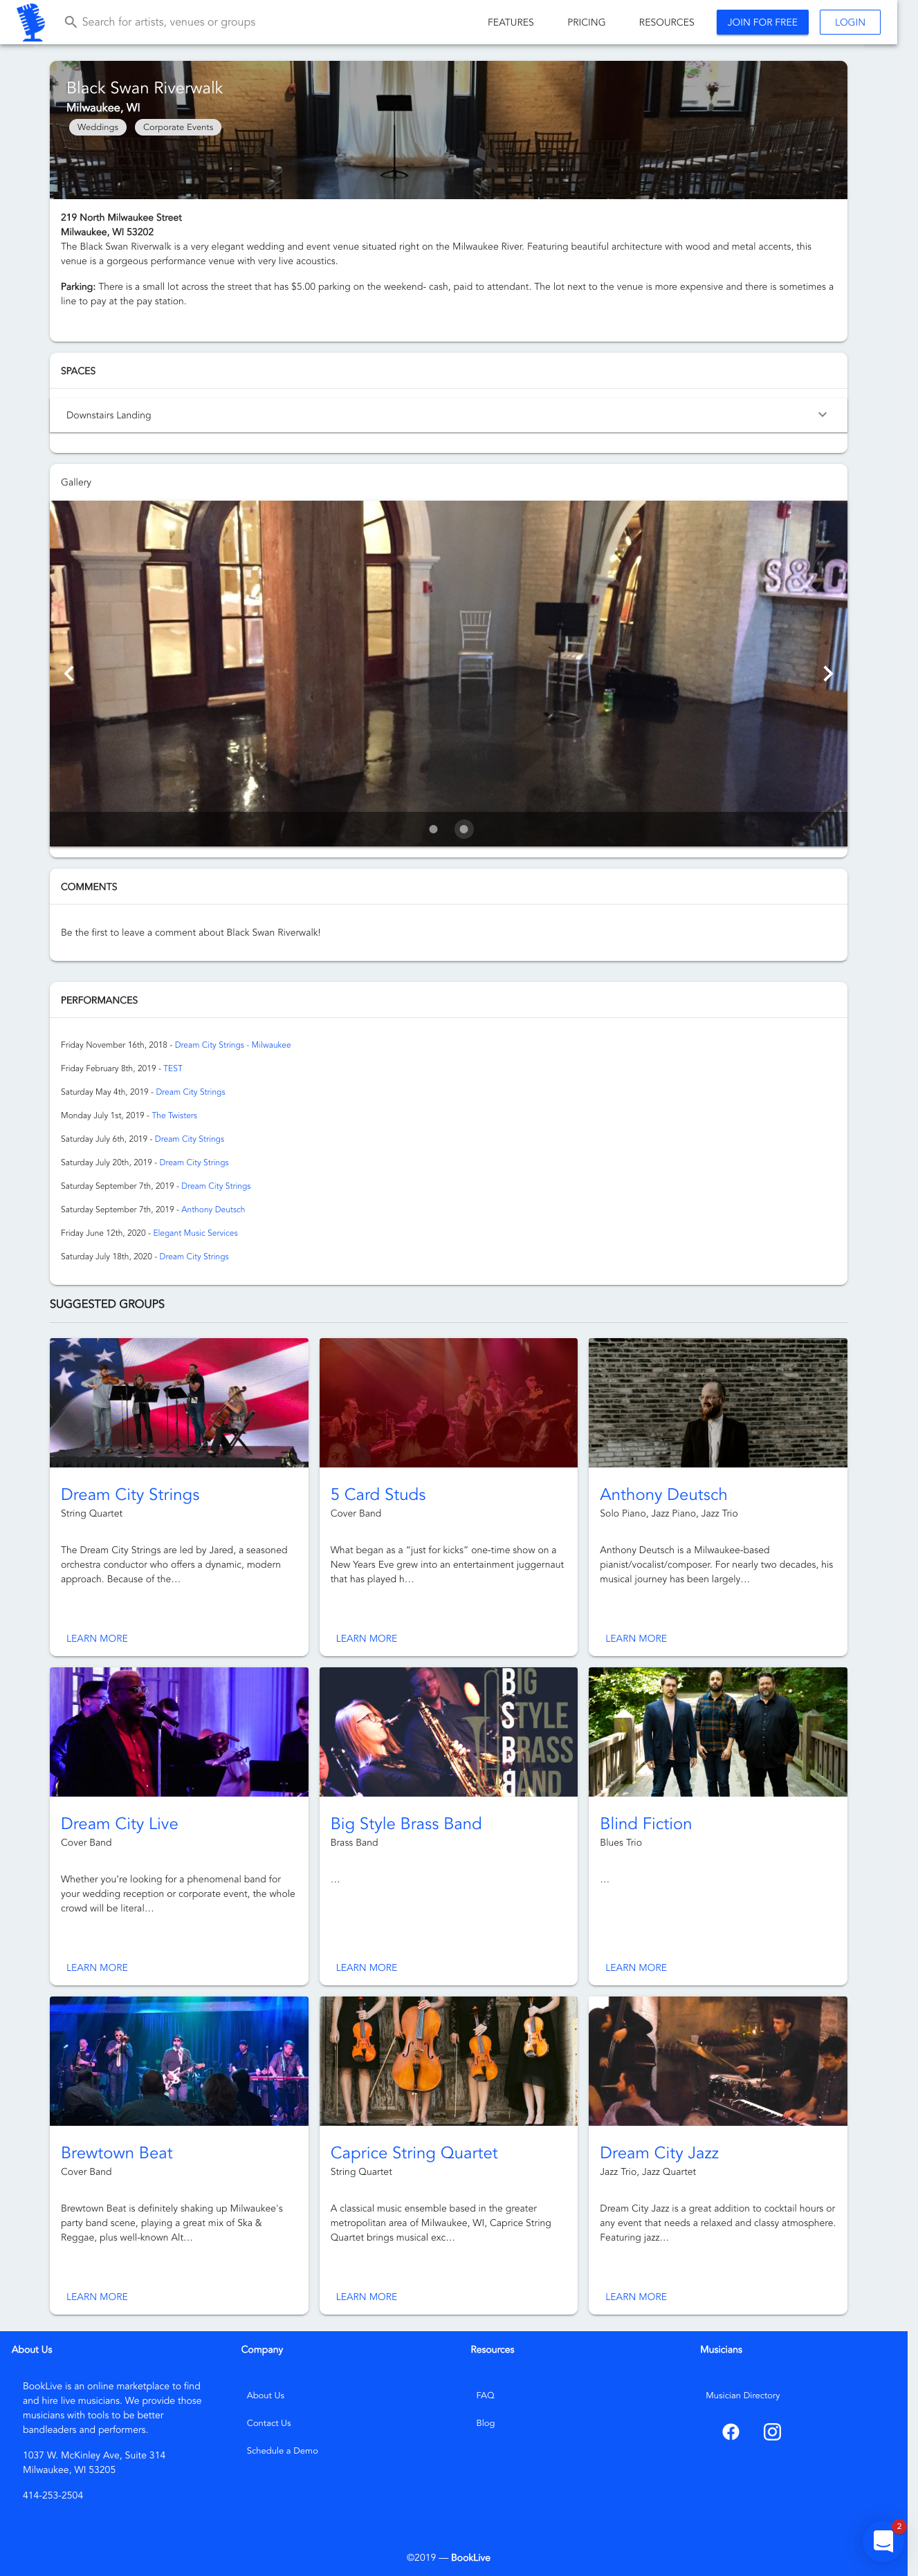The width and height of the screenshot is (918, 2576).
Task: Open Elegant Music Services link
Action: point(195,1233)
